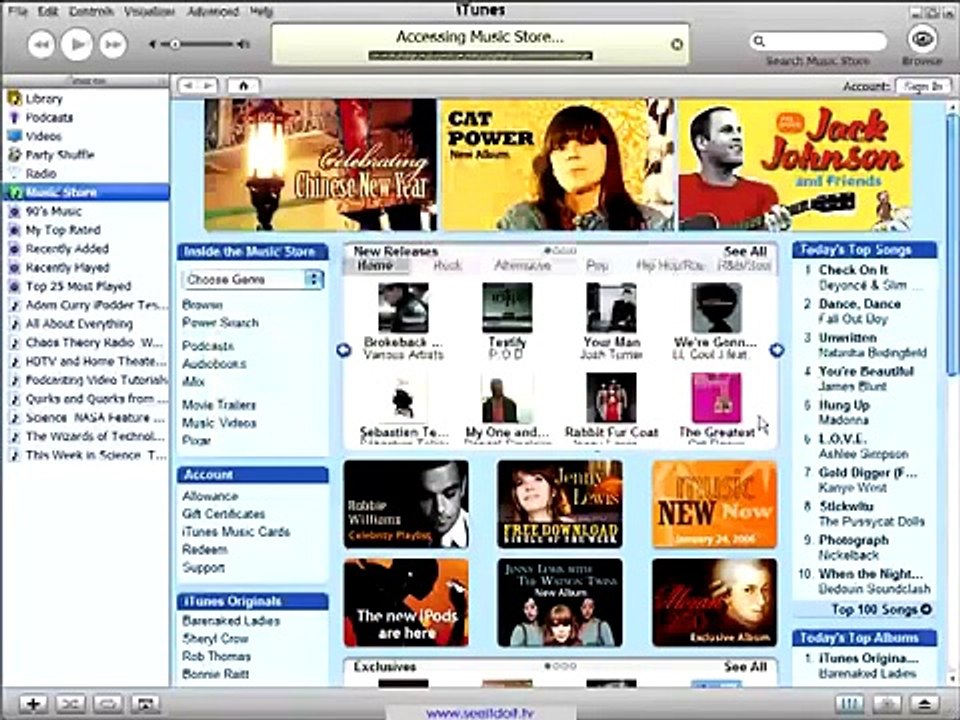
Task: Click the Sign In account button
Action: point(923,86)
